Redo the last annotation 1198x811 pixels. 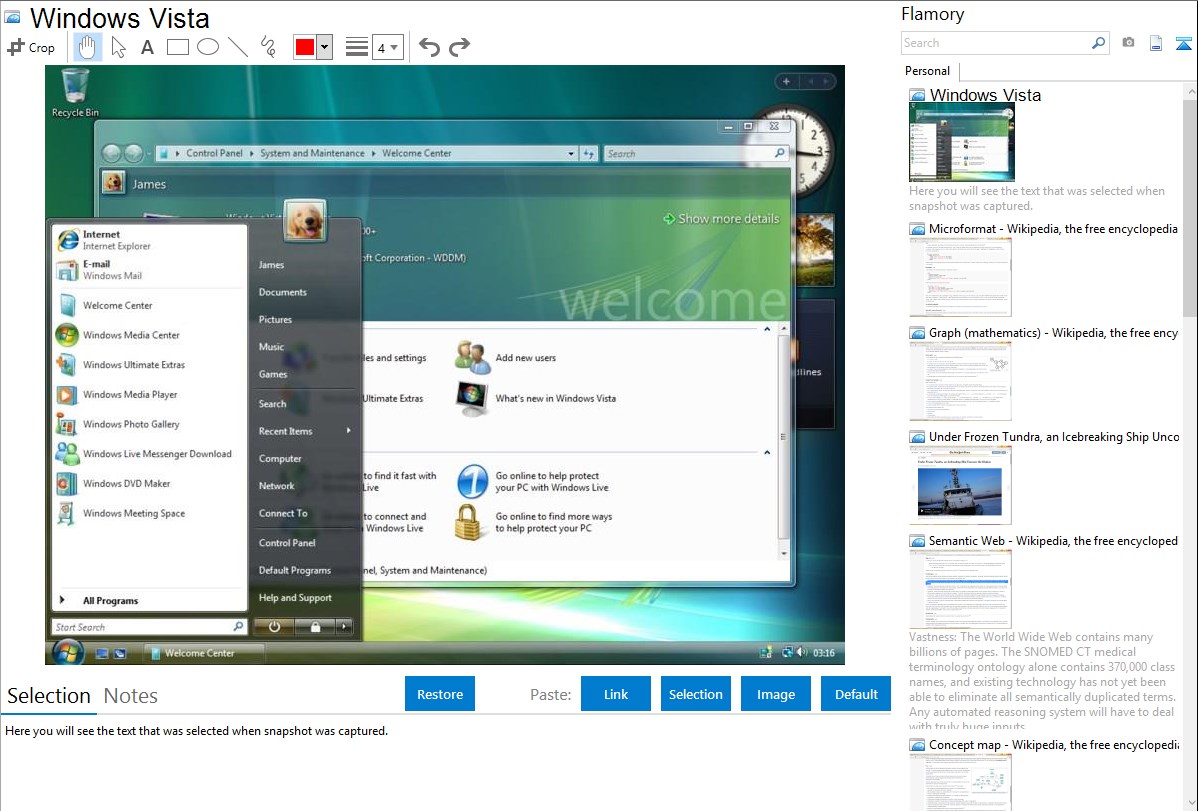point(459,47)
